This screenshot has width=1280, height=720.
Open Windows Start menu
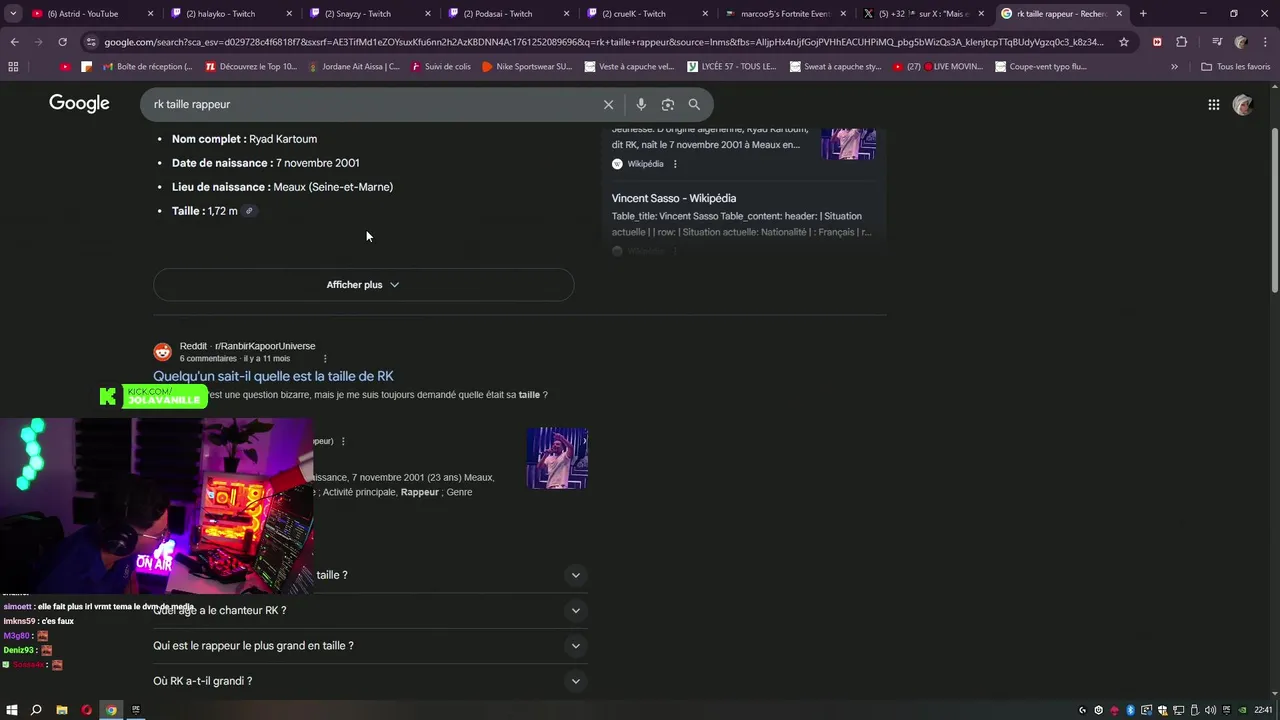pos(12,710)
